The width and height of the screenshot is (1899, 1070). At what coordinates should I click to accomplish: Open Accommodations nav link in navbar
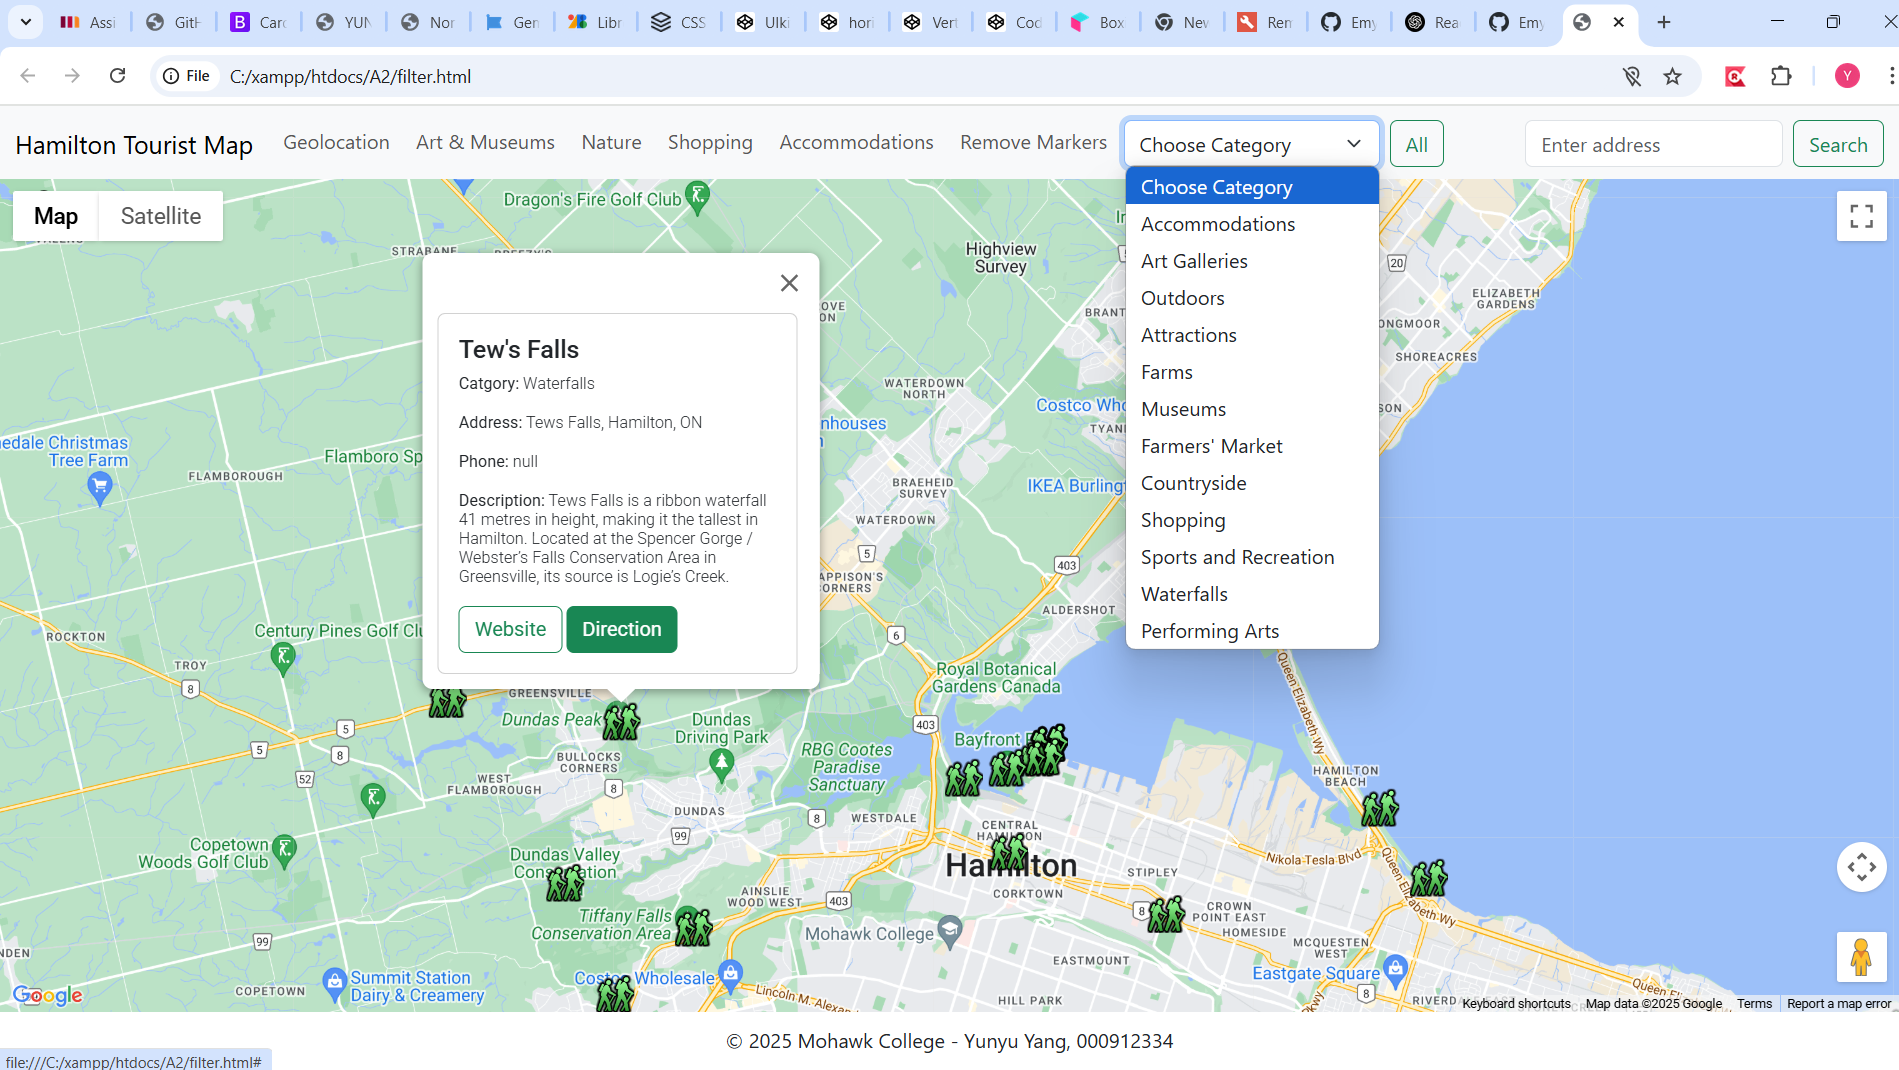(856, 142)
